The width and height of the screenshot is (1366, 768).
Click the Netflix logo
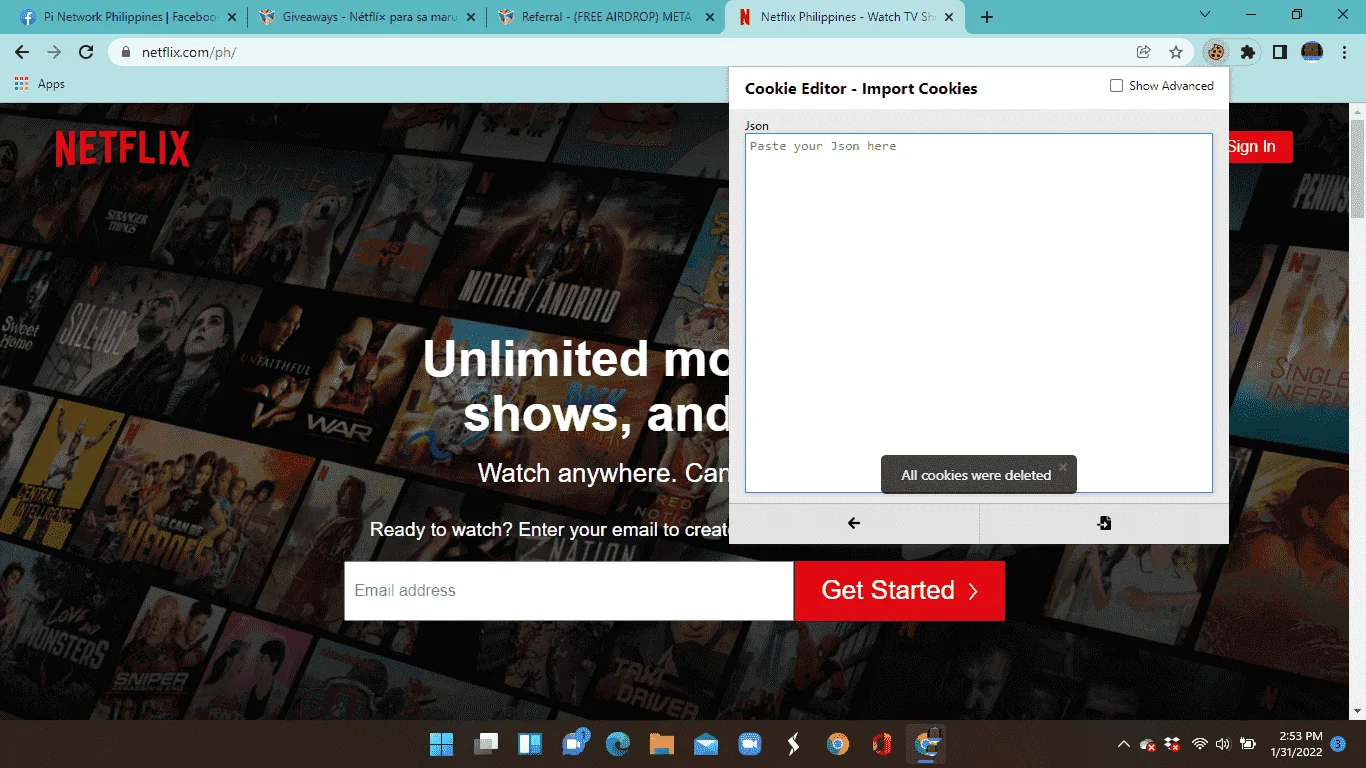[x=122, y=149]
